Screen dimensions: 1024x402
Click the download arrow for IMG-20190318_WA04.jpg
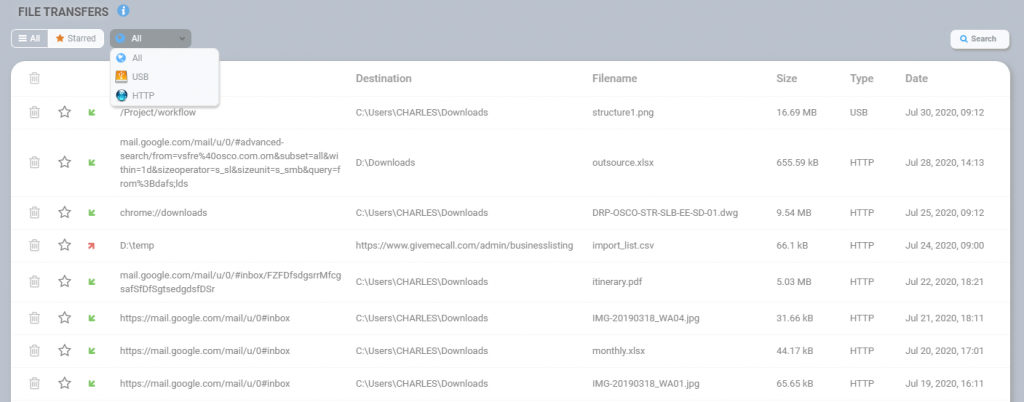click(92, 318)
